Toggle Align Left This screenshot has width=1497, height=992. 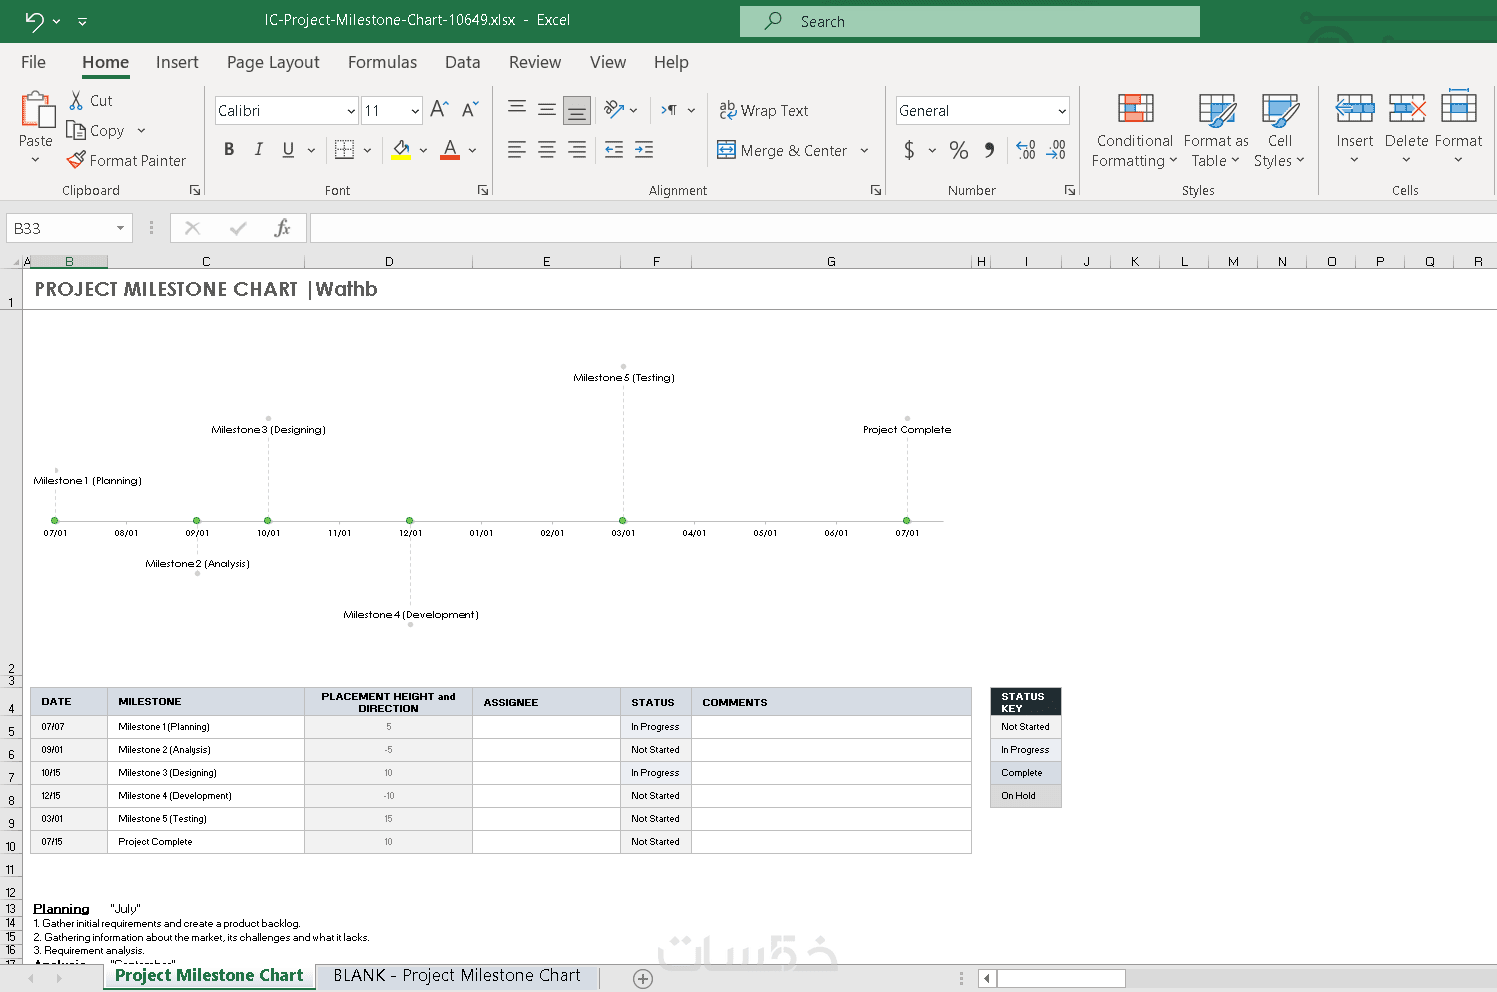point(517,150)
